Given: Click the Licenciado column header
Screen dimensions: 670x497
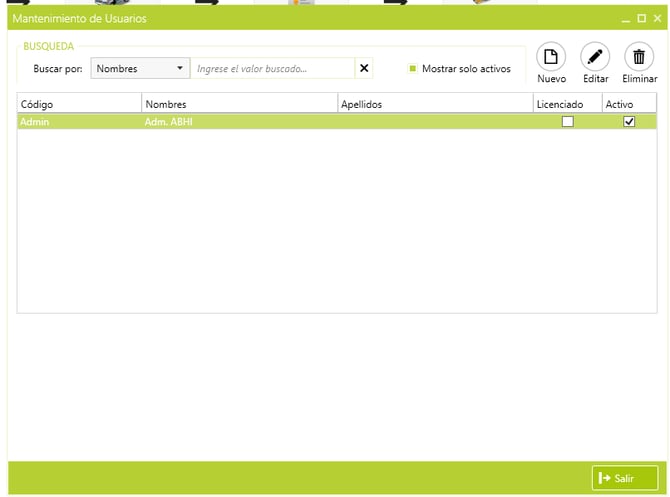Looking at the screenshot, I should [x=567, y=104].
